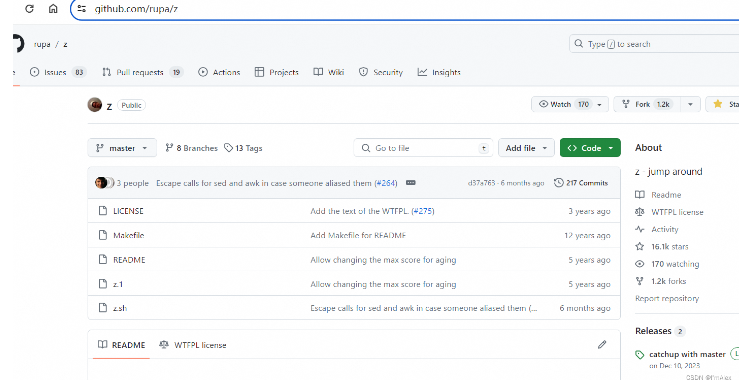Viewport: 753px width, 380px height.
Task: Switch to the Security tab
Action: click(x=381, y=72)
